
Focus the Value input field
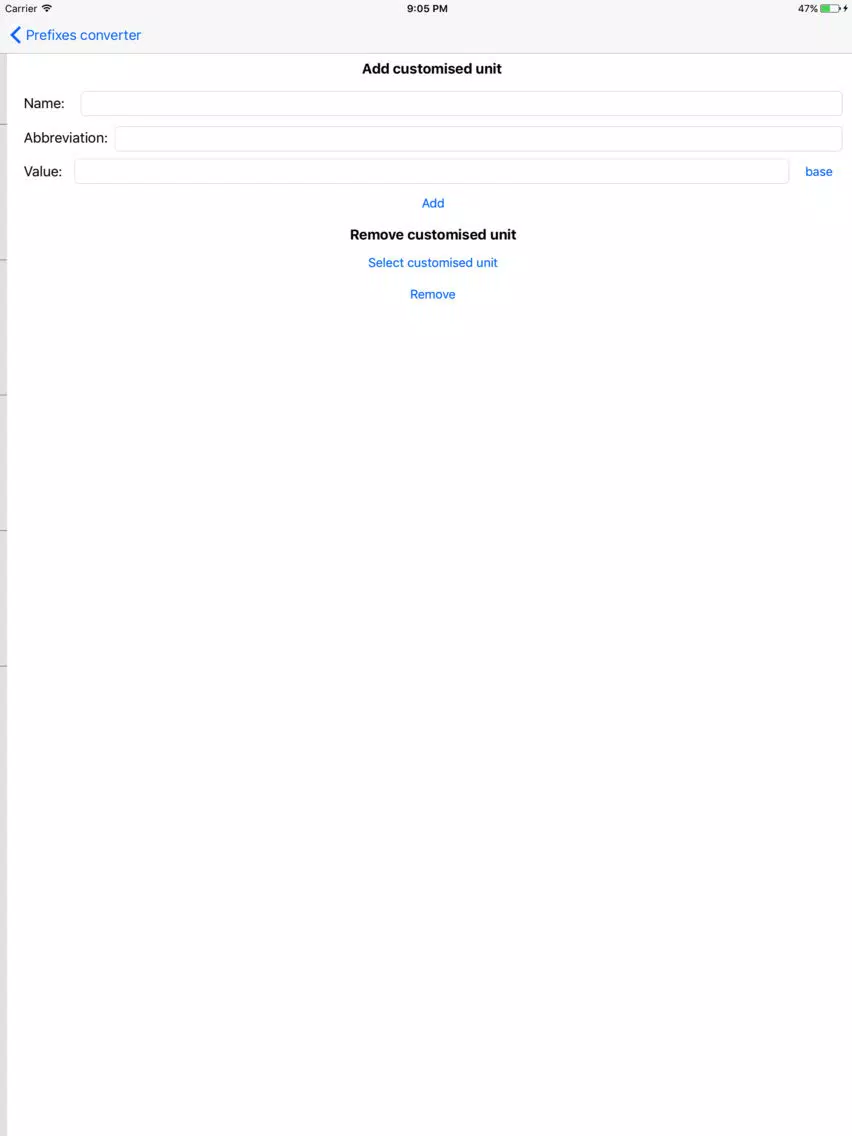click(431, 172)
